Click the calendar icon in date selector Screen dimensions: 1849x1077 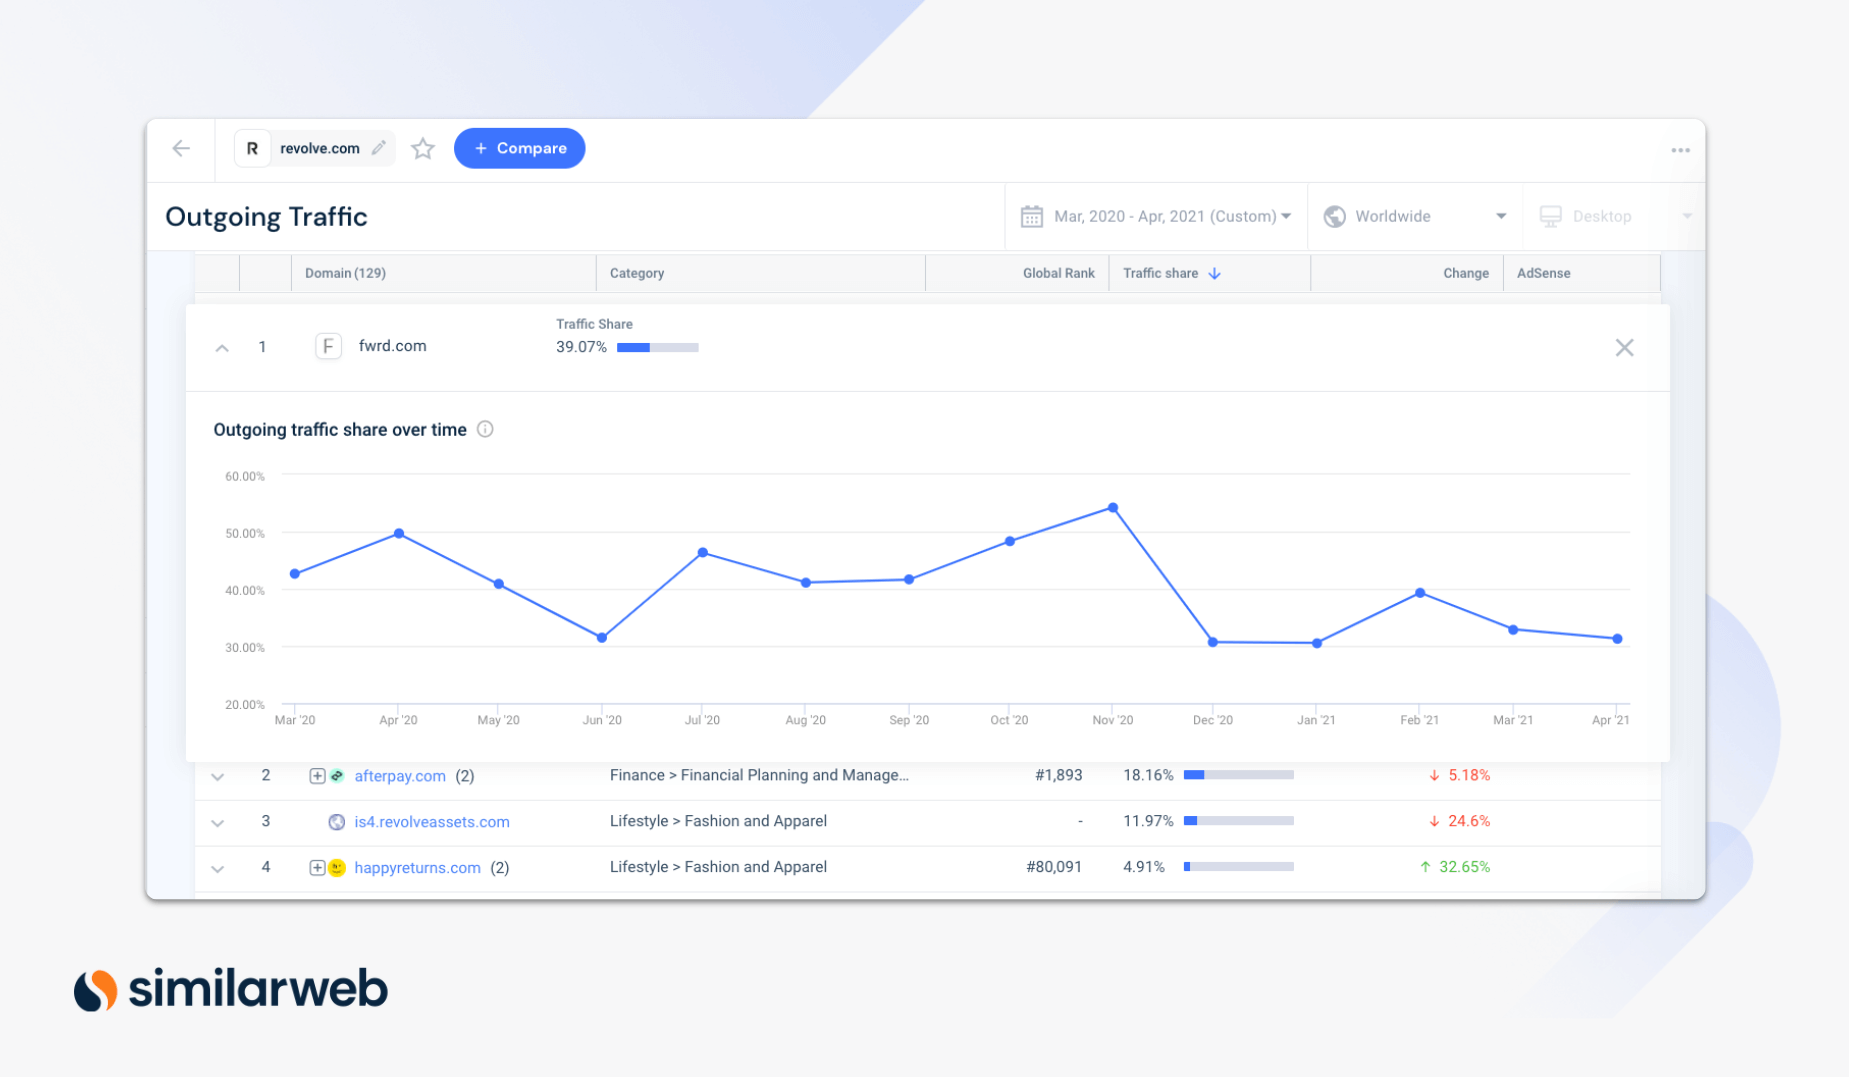point(1031,216)
